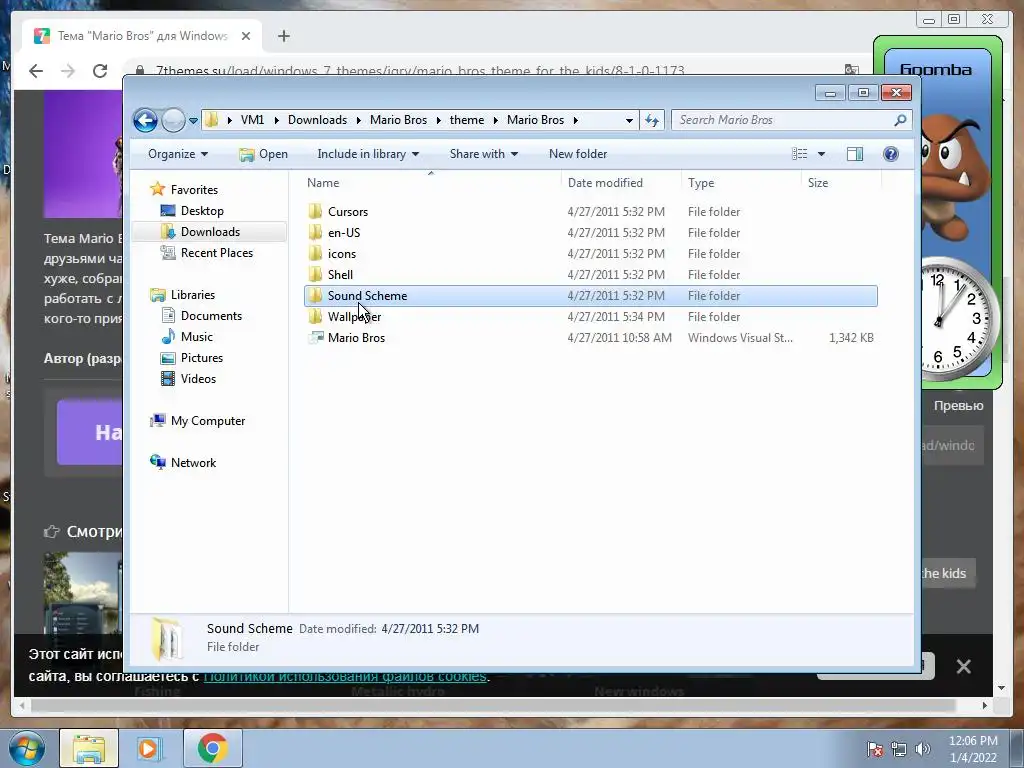1024x768 pixels.
Task: Select My Computer in the navigation pane
Action: [208, 421]
